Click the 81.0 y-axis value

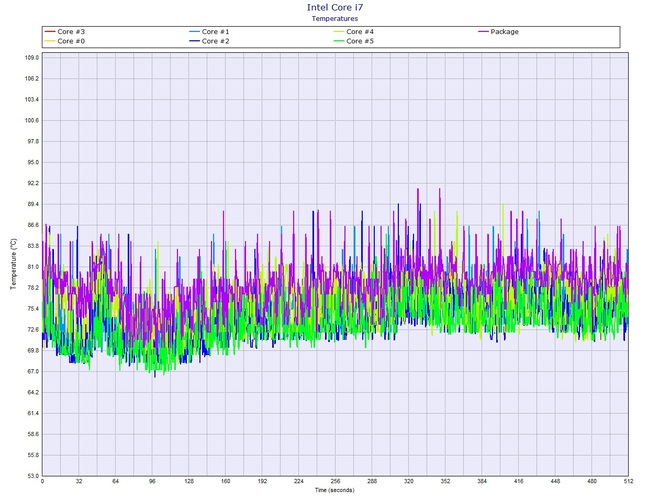tap(33, 267)
